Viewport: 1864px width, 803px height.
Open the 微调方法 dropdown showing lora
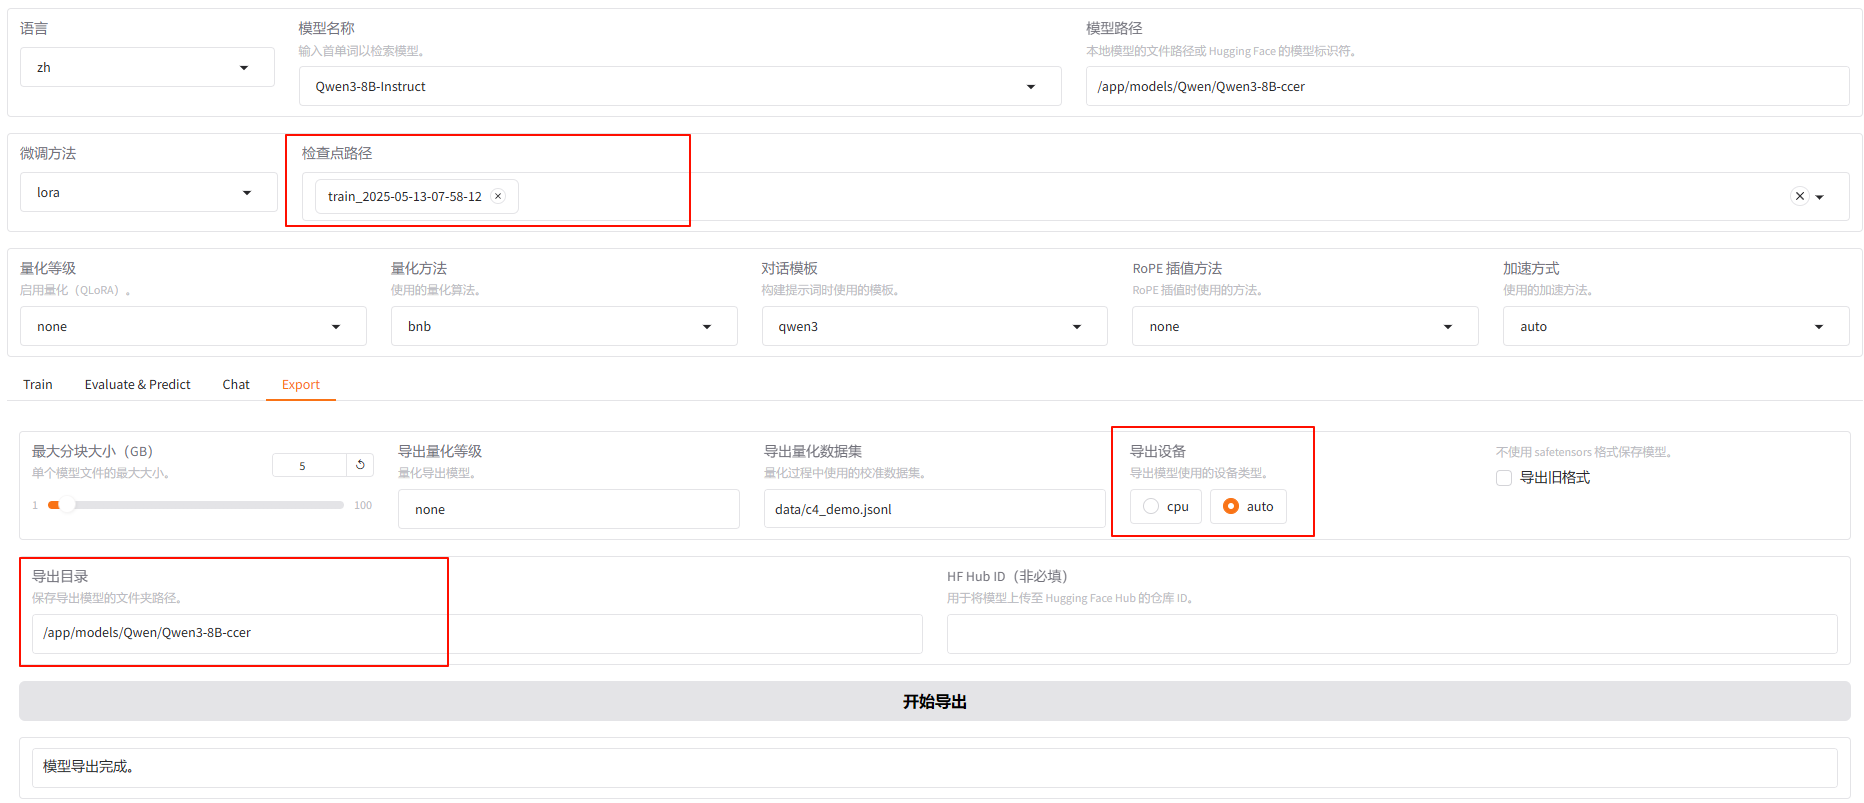pyautogui.click(x=148, y=193)
